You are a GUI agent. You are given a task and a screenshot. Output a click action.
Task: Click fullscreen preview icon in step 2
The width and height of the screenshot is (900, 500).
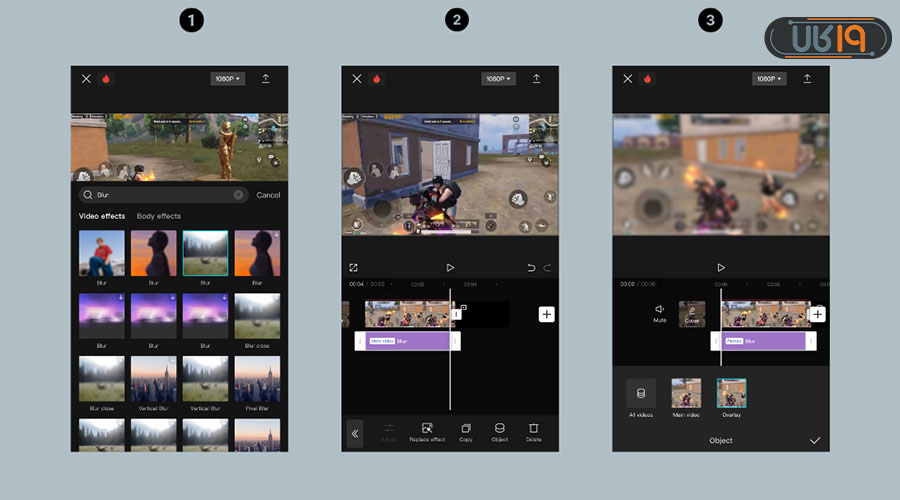click(354, 268)
